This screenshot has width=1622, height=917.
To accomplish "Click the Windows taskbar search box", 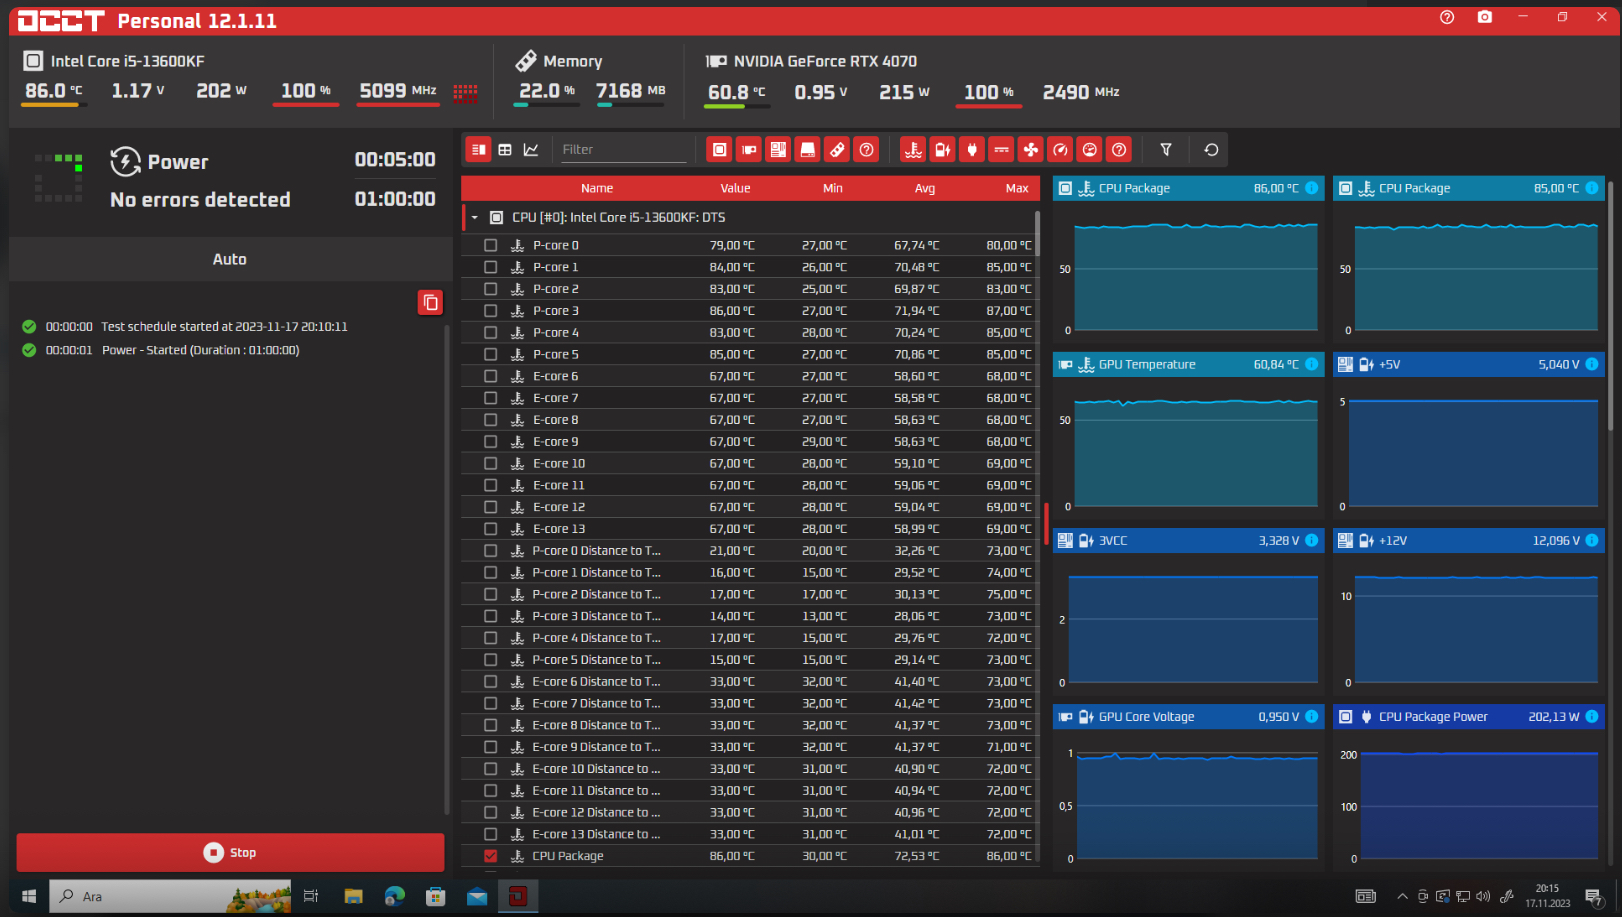I will pyautogui.click(x=170, y=896).
